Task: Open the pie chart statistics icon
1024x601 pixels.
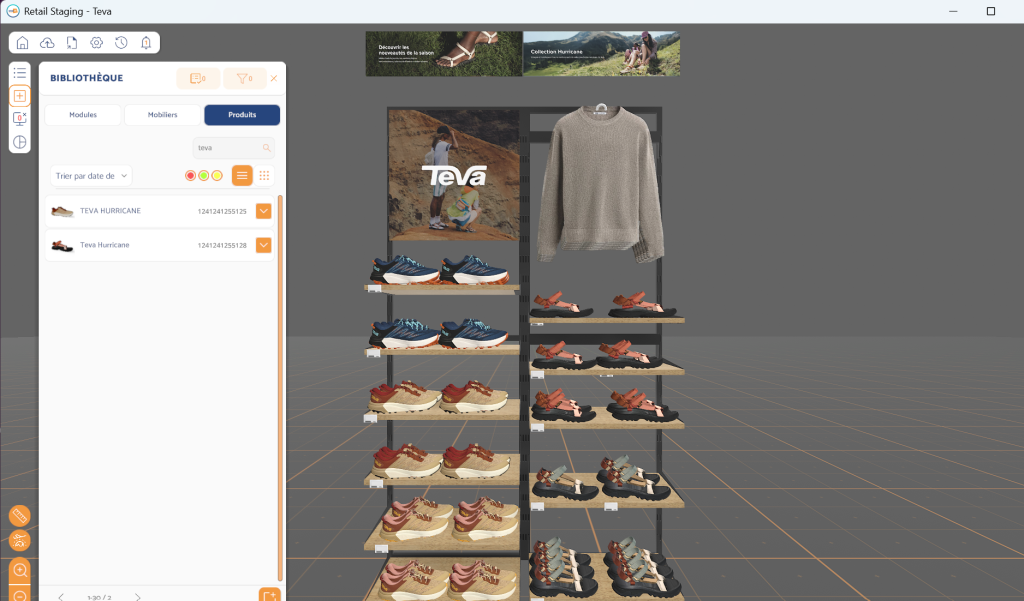Action: (x=20, y=142)
